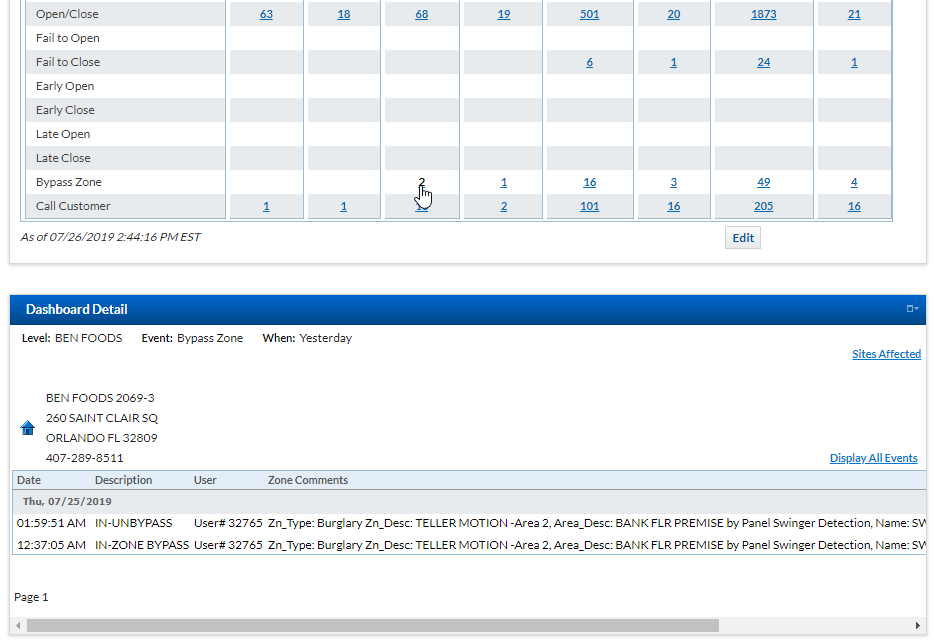Sort by the Date column header
Screen dimensions: 934x644
[29, 480]
